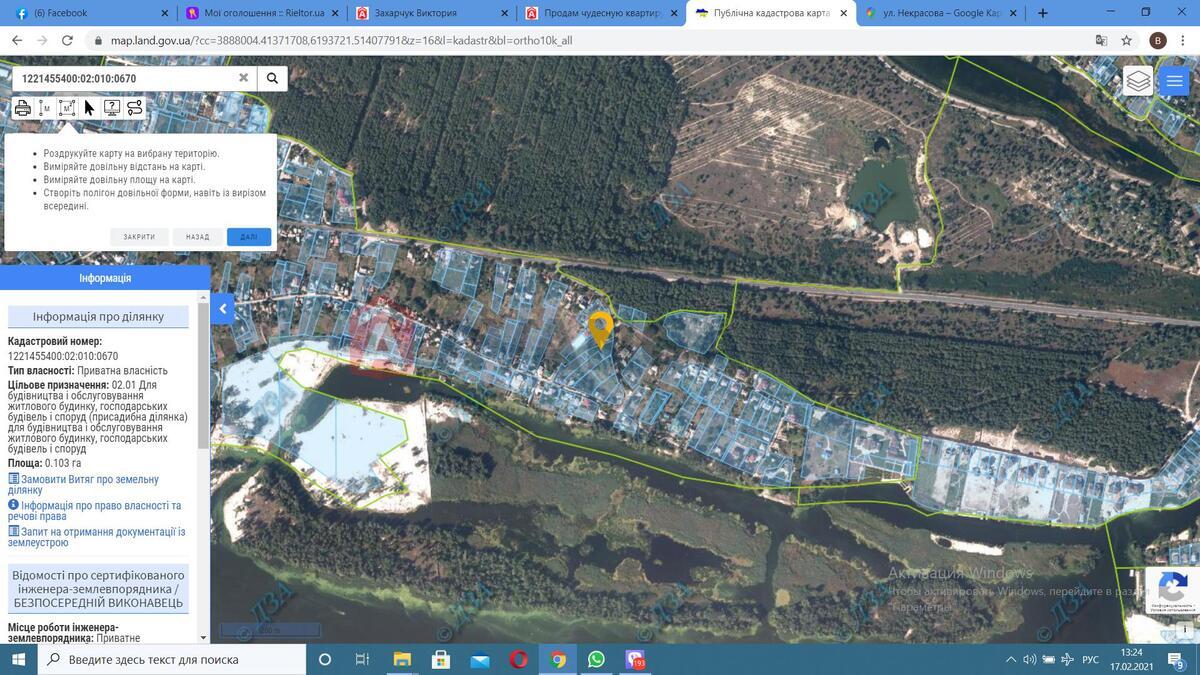Open the blue hamburger menu
The width and height of the screenshot is (1200, 675).
[x=1174, y=81]
